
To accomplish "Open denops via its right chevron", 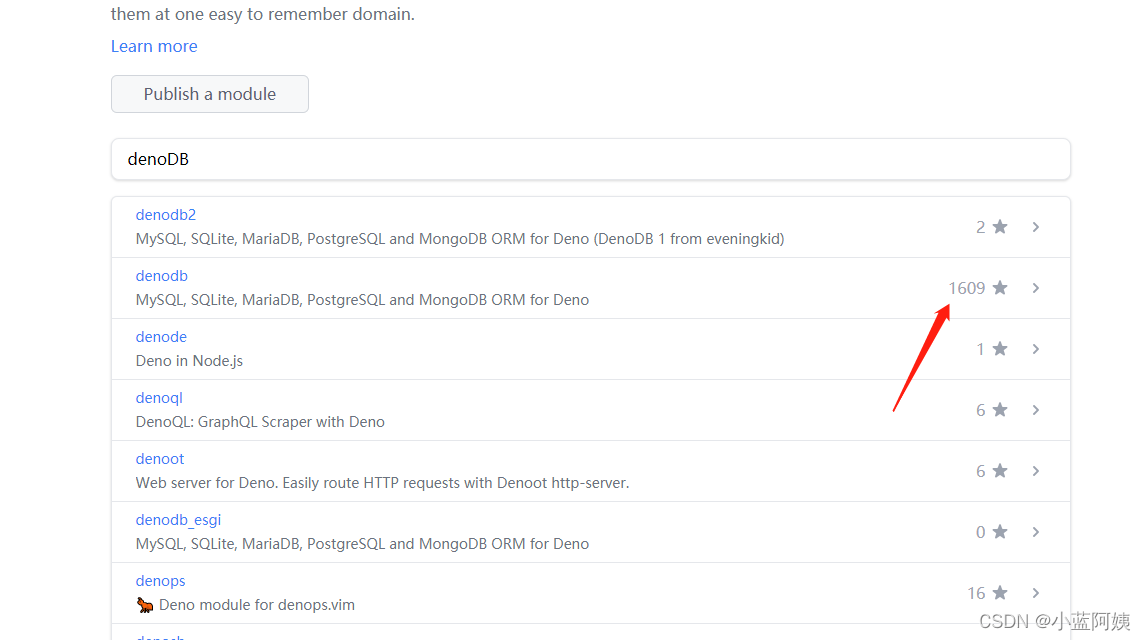I will pyautogui.click(x=1036, y=593).
